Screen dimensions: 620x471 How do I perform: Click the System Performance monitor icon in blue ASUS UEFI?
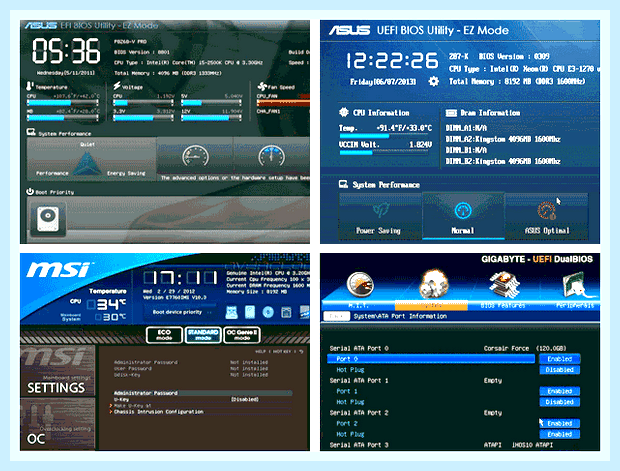click(x=343, y=184)
